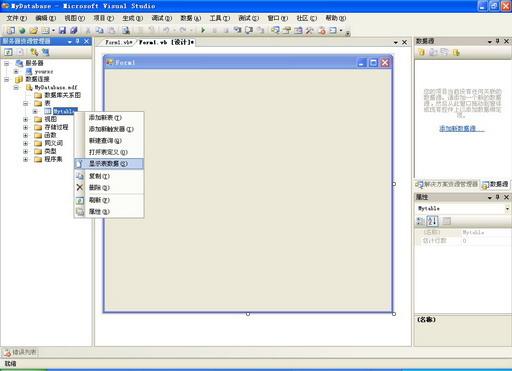Click the first yellow icon in 数据源 toolbar
Viewport: 512px width, 371px height.
pyautogui.click(x=422, y=52)
